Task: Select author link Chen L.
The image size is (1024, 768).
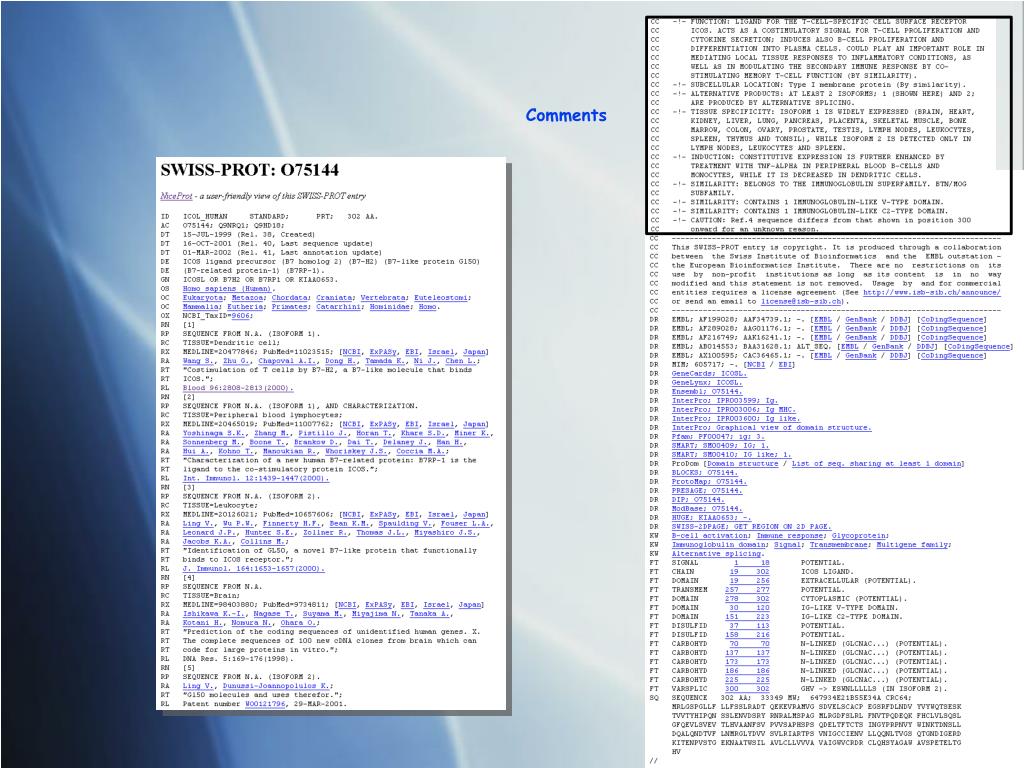Action: (x=462, y=361)
